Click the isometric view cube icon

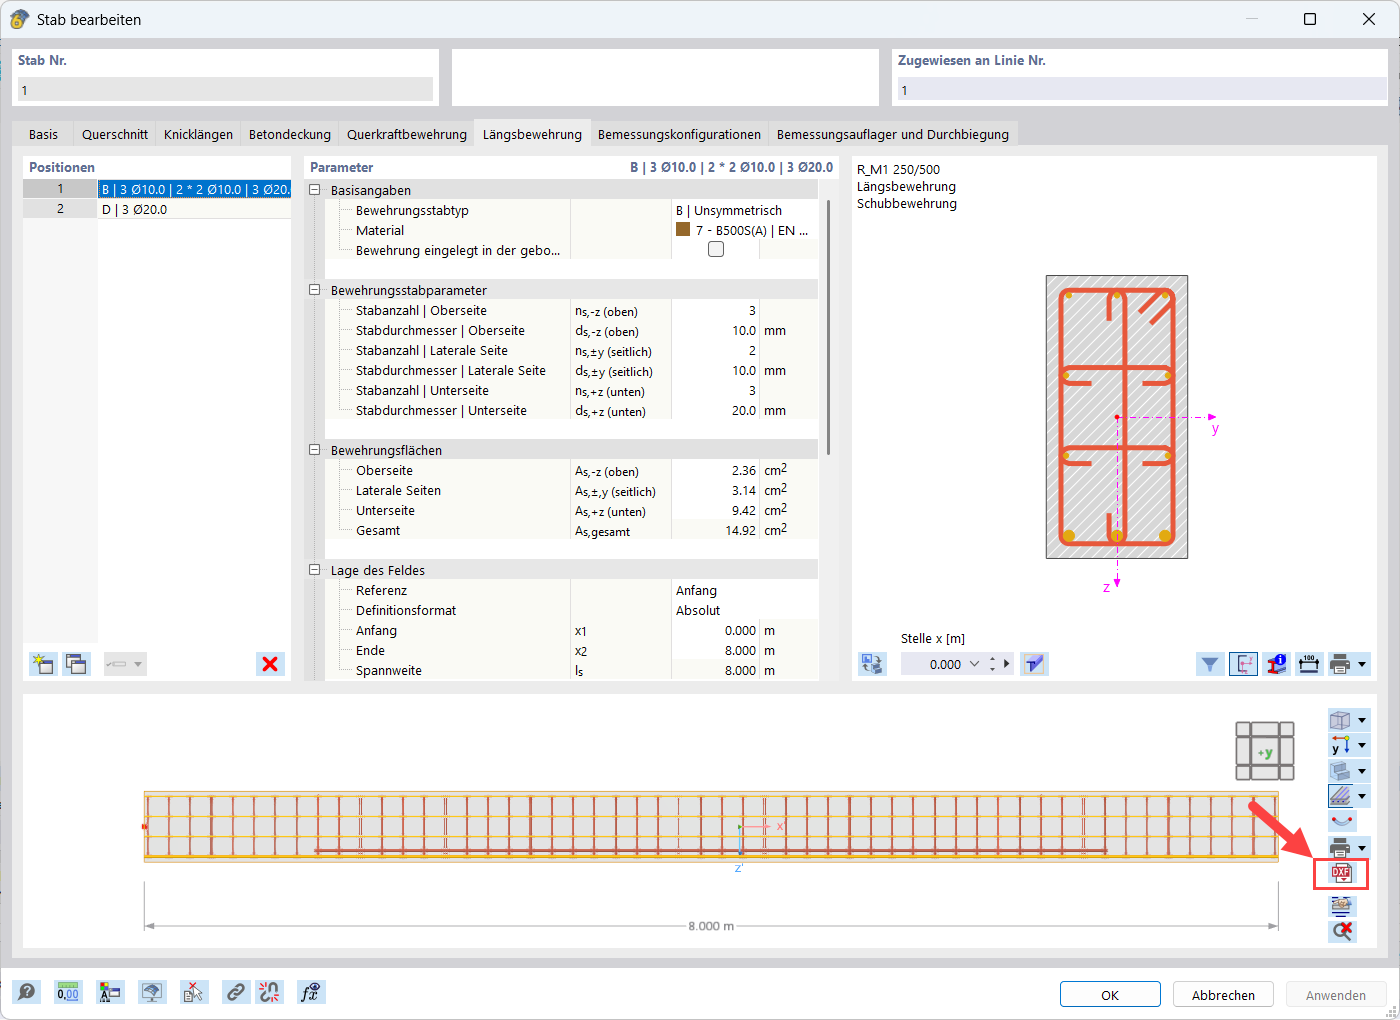pyautogui.click(x=1340, y=720)
